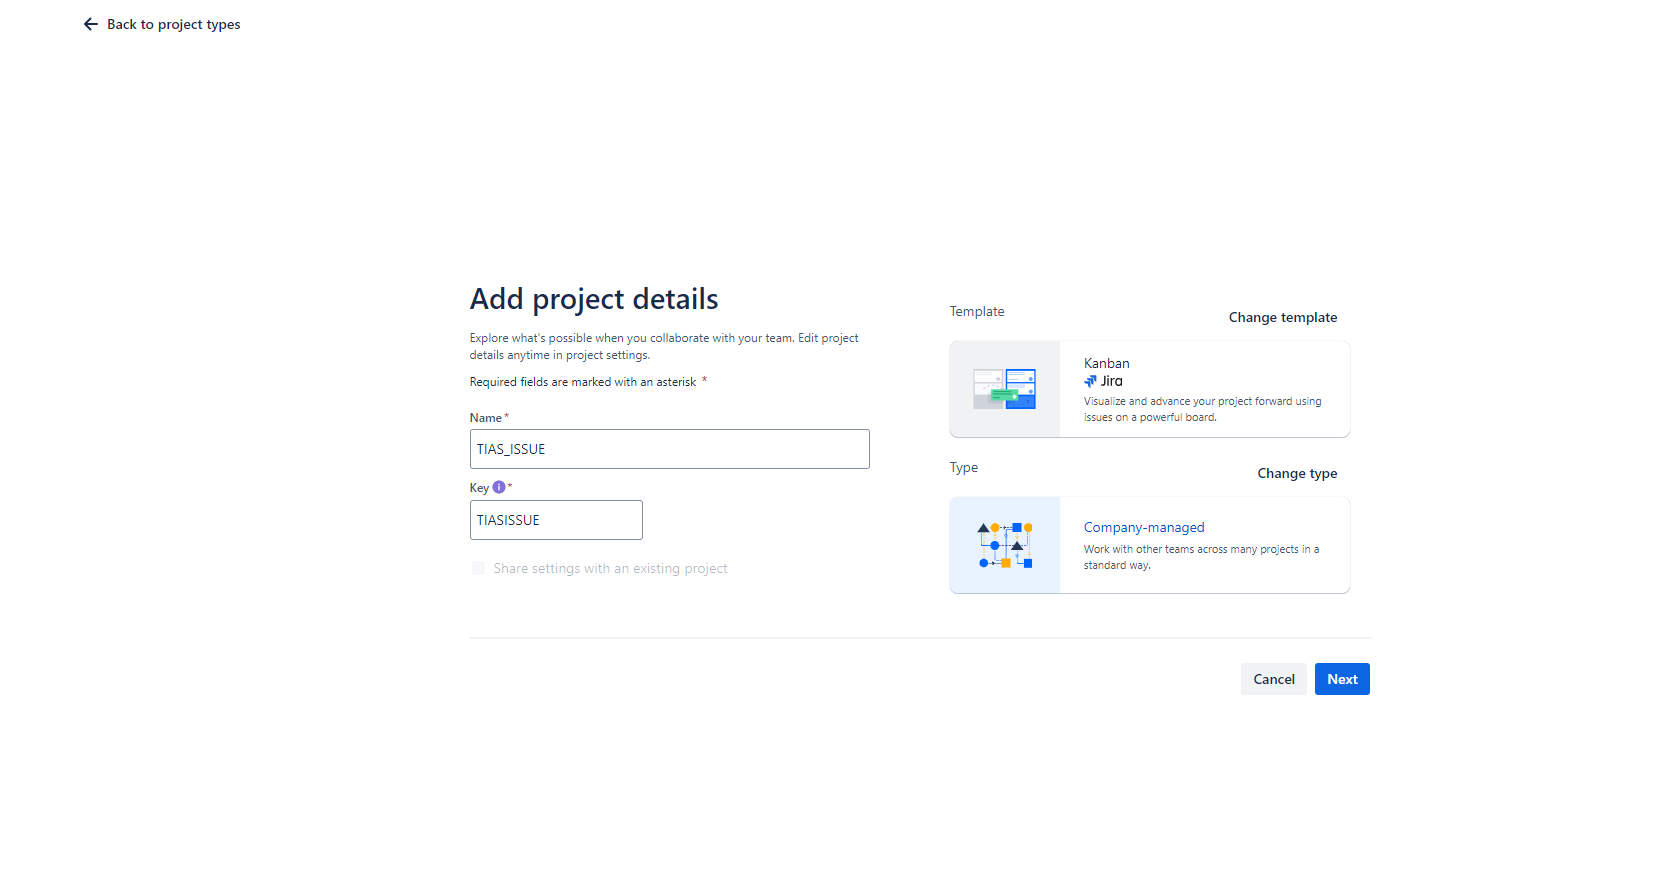Screen dimensions: 1659x874
Task: Click the Jira logo icon
Action: point(1090,381)
